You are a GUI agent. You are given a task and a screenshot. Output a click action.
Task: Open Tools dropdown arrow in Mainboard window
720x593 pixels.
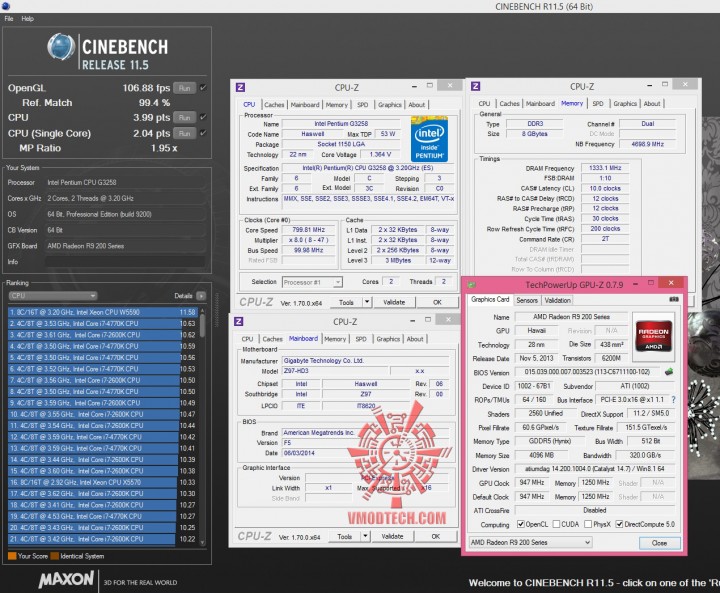pos(365,536)
